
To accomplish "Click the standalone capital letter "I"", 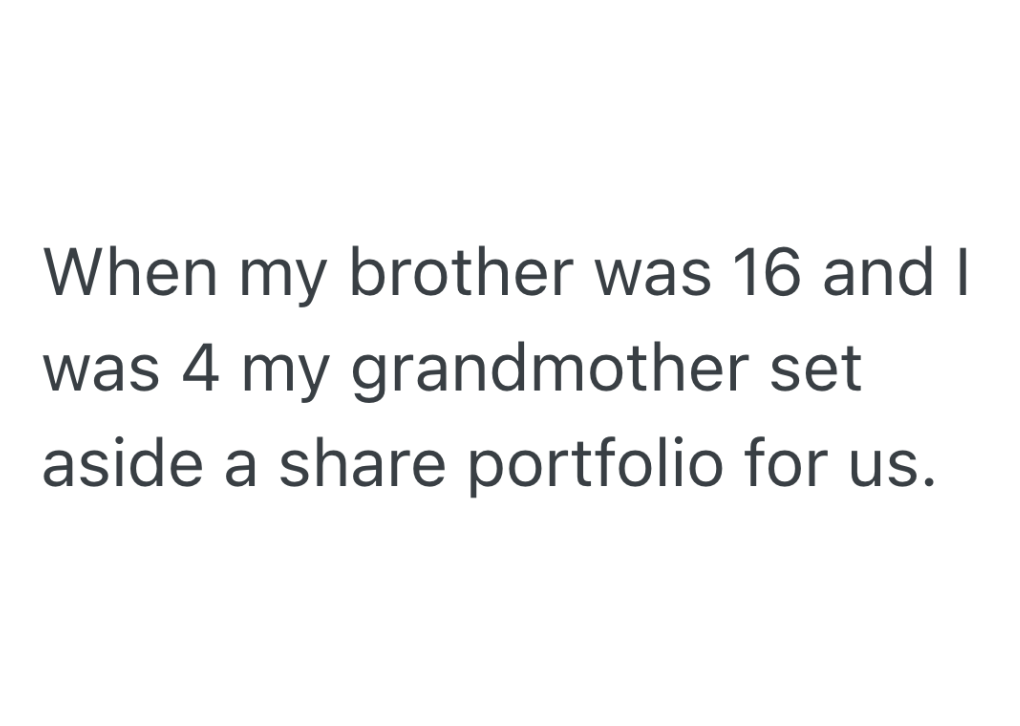I will pyautogui.click(x=961, y=274).
